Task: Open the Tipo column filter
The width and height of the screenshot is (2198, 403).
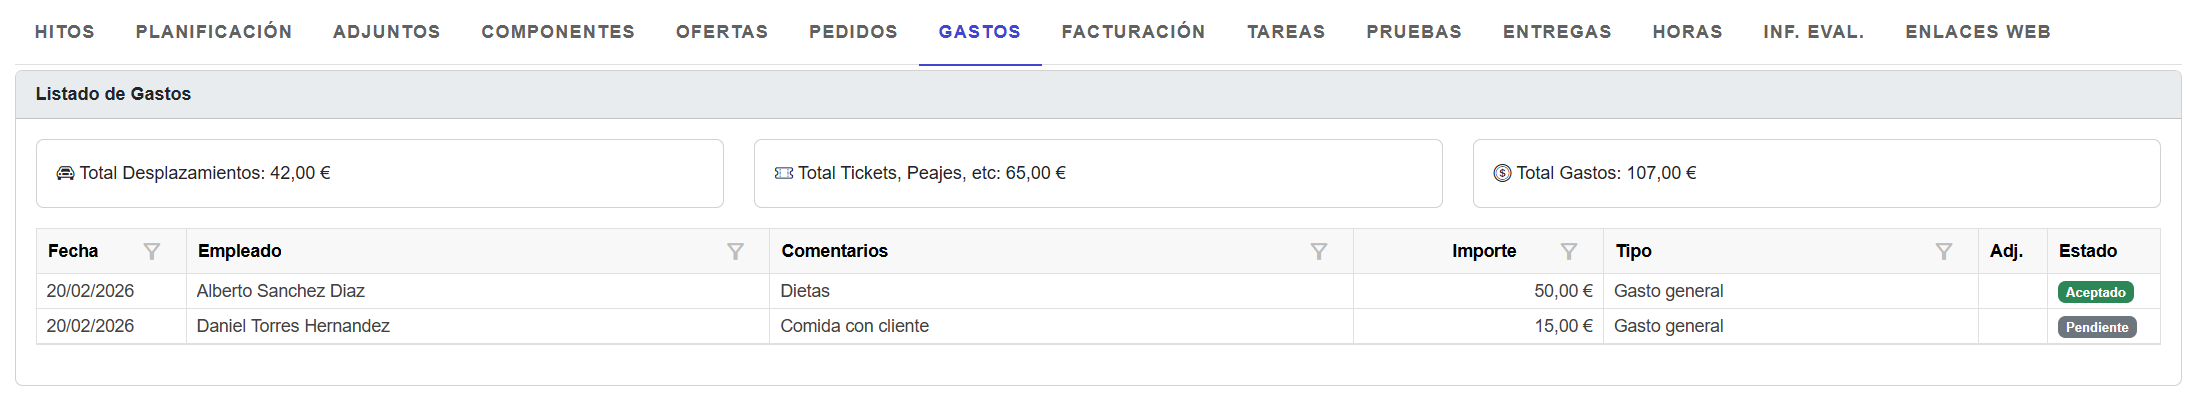Action: point(1943,252)
